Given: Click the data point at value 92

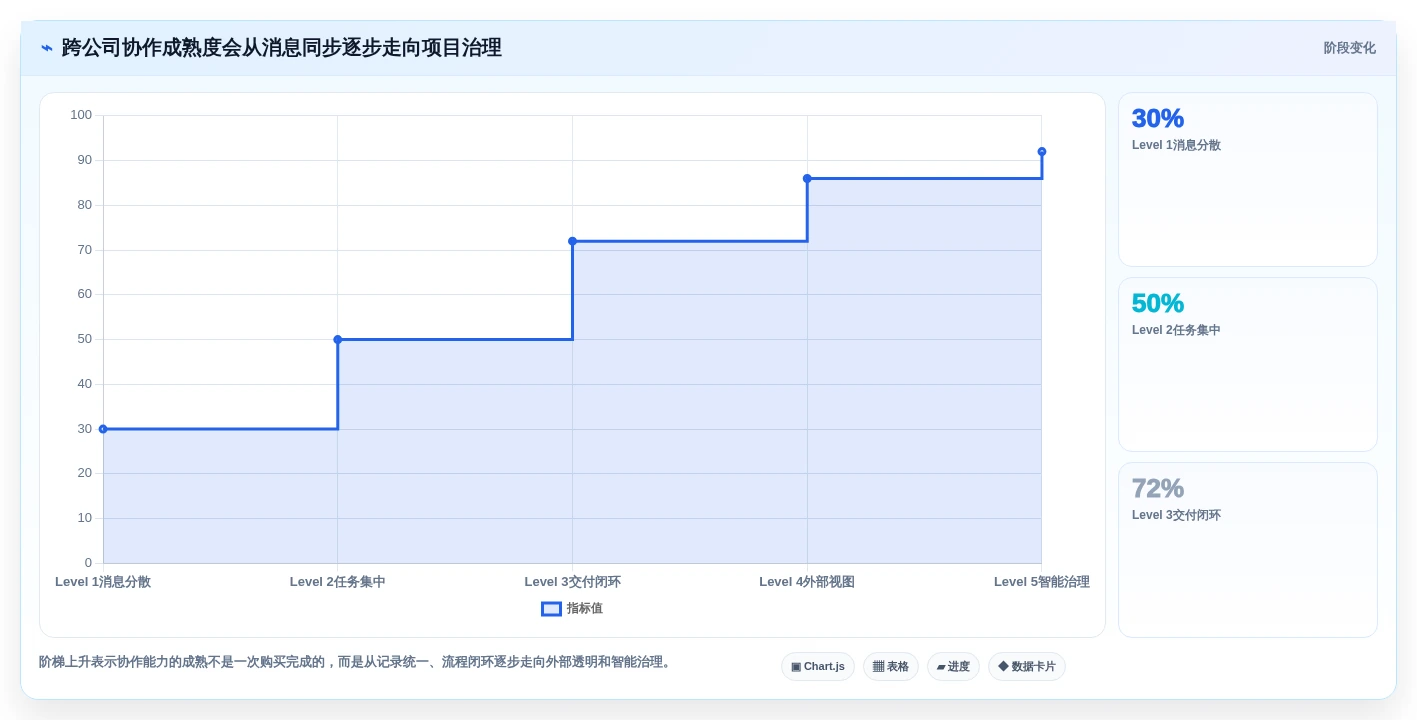Looking at the screenshot, I should [x=1042, y=152].
